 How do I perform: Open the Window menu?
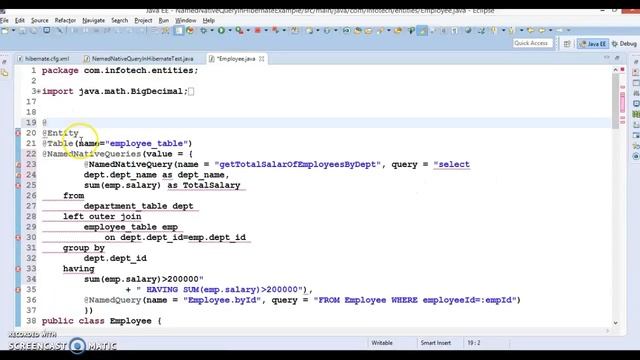[x=186, y=20]
